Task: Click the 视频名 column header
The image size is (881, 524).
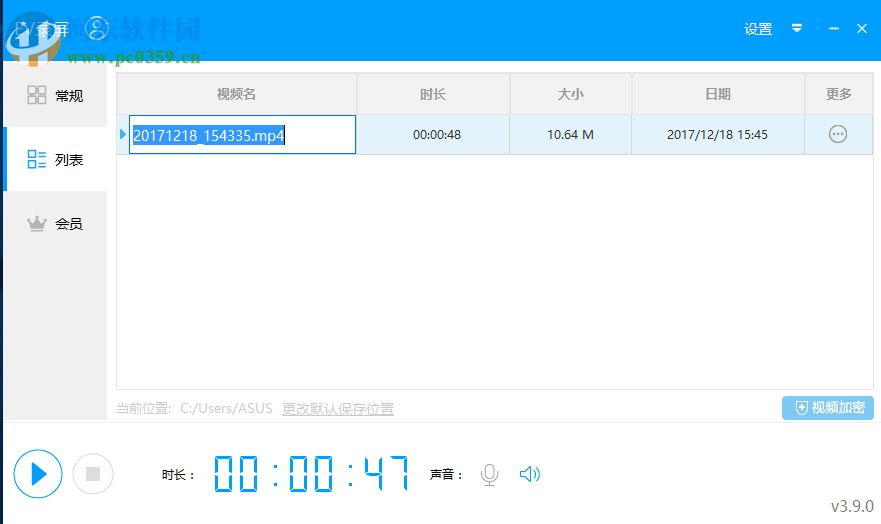Action: click(x=237, y=94)
